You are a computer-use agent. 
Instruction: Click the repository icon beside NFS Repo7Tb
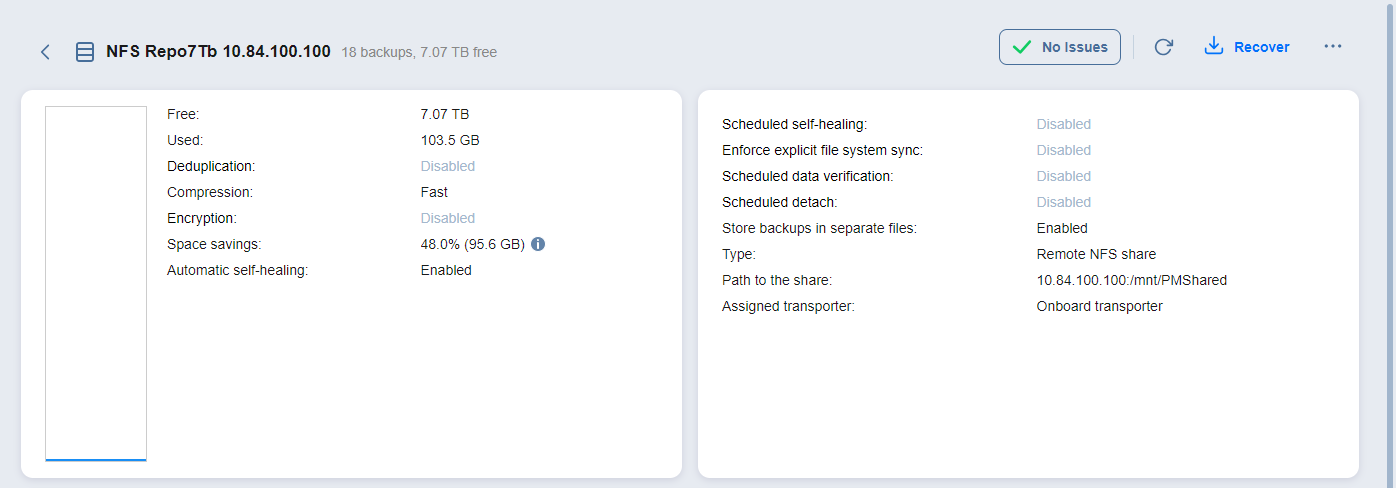[x=85, y=52]
